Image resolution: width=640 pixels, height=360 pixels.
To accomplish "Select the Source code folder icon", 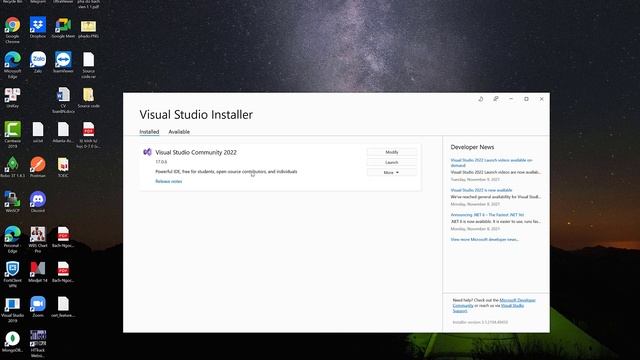I will [89, 98].
